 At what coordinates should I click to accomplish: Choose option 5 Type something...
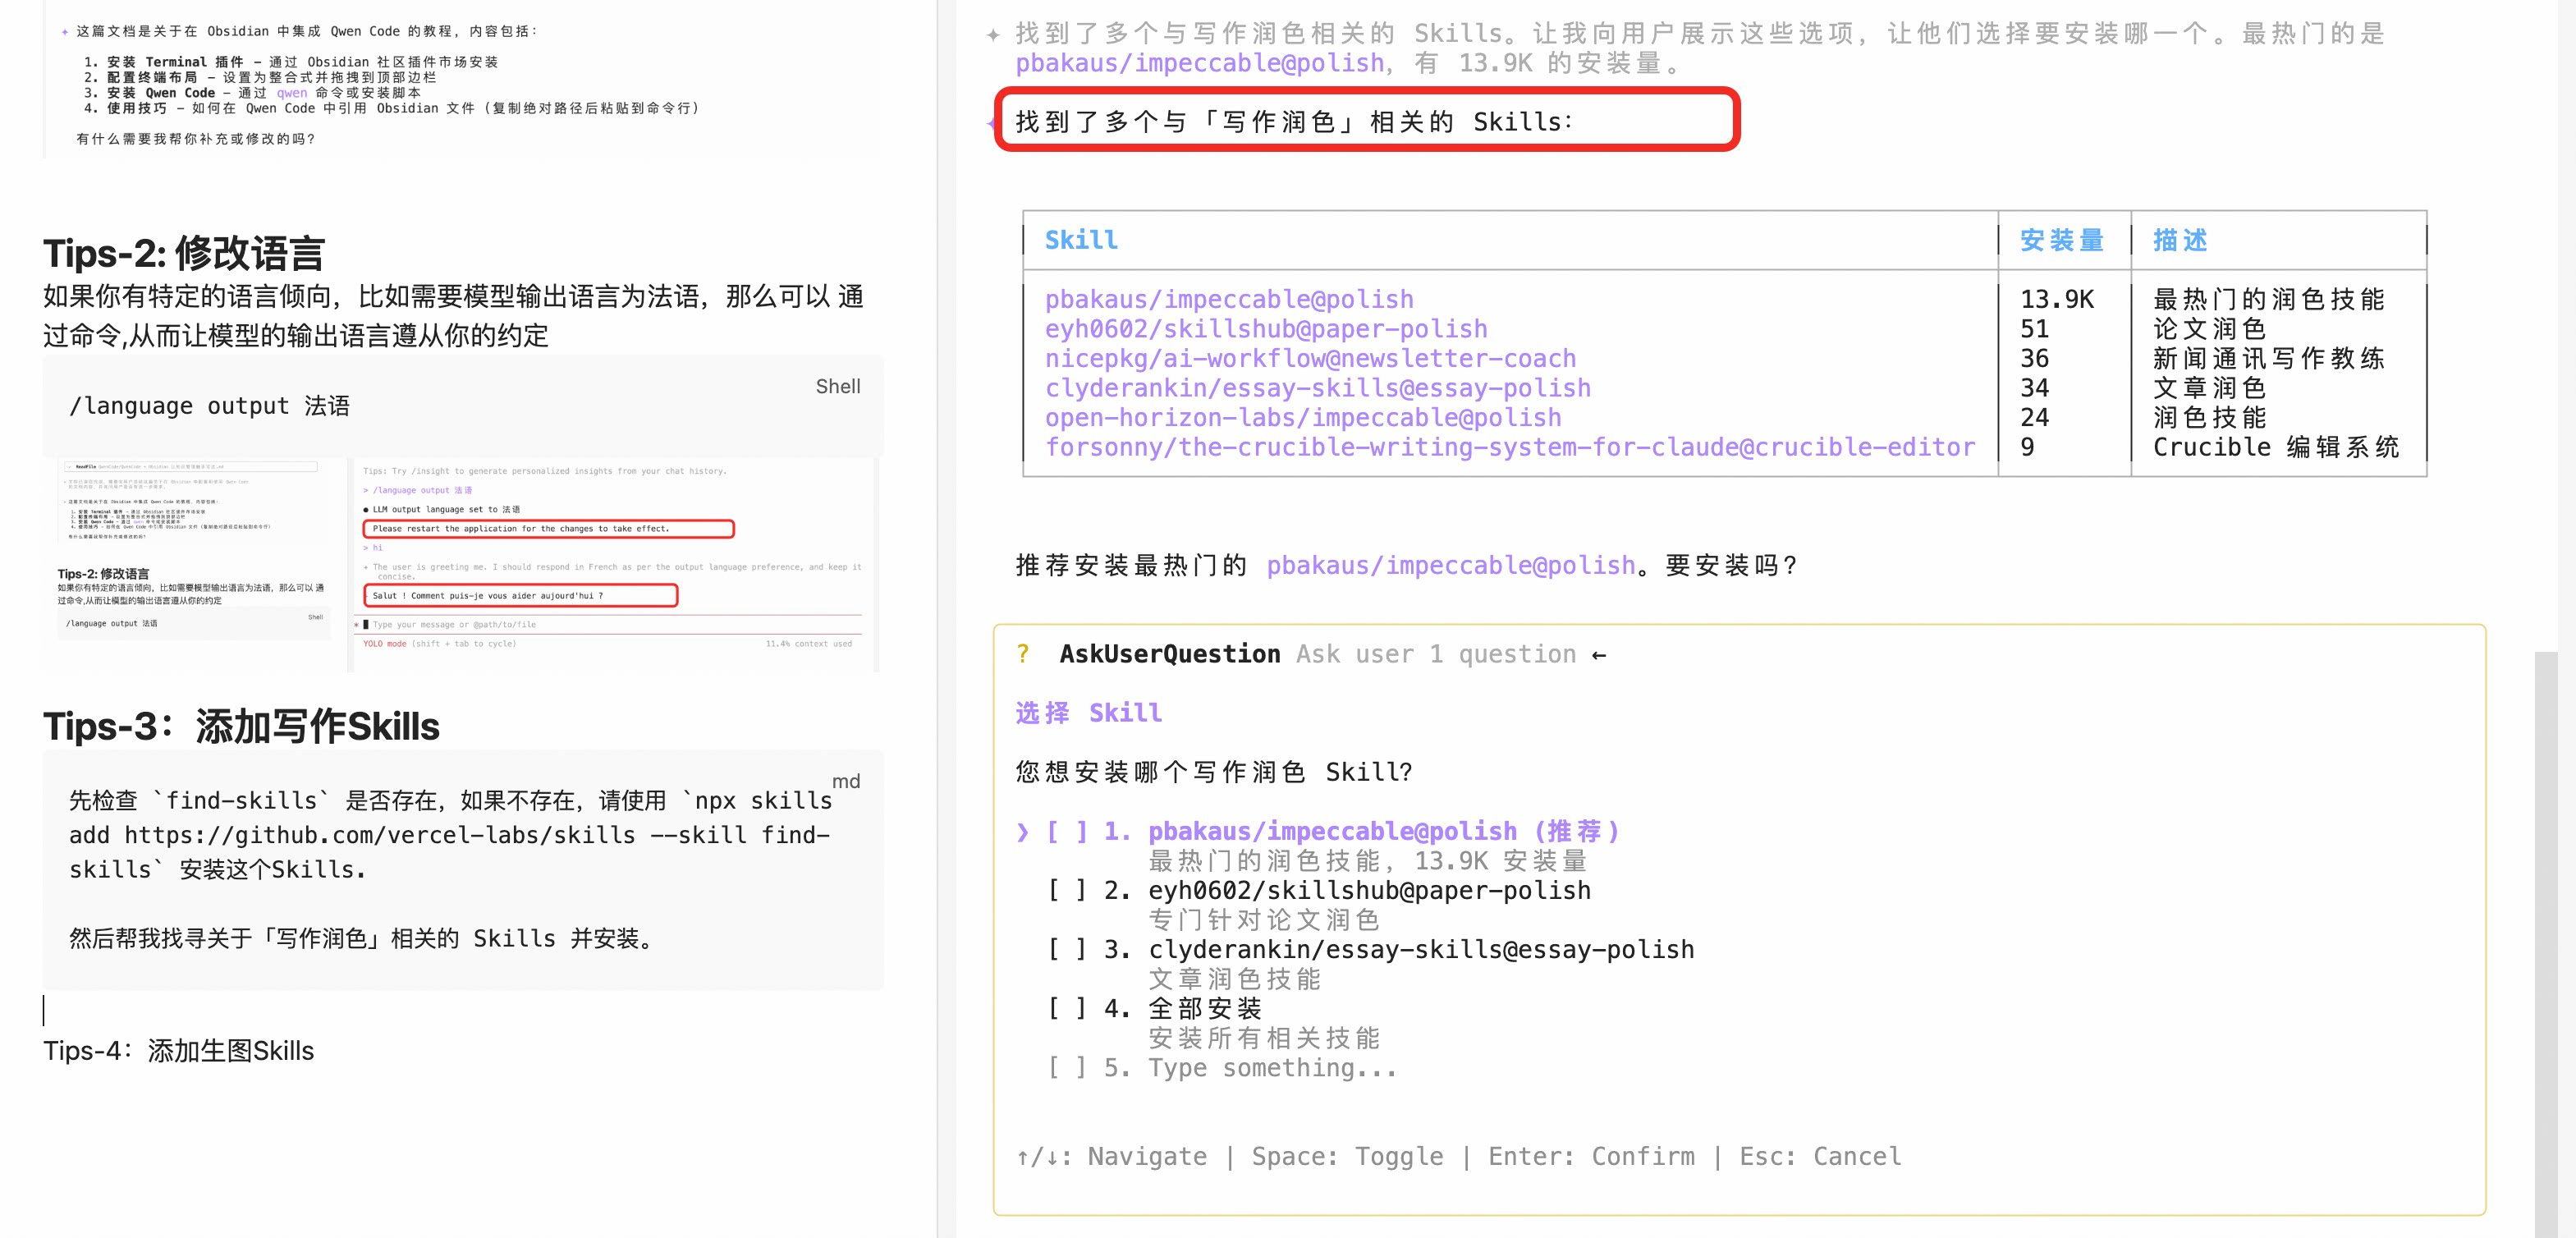(1066, 1068)
